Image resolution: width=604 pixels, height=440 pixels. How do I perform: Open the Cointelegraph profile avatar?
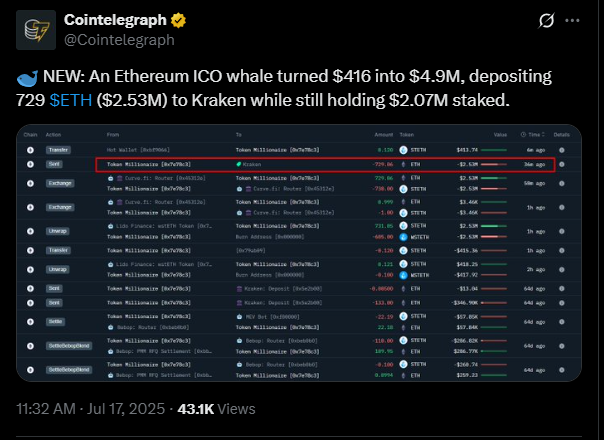tap(36, 30)
